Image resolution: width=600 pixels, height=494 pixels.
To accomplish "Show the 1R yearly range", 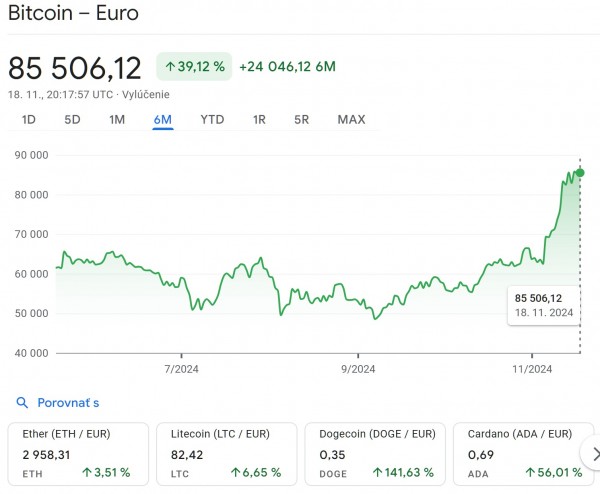I will tap(259, 120).
